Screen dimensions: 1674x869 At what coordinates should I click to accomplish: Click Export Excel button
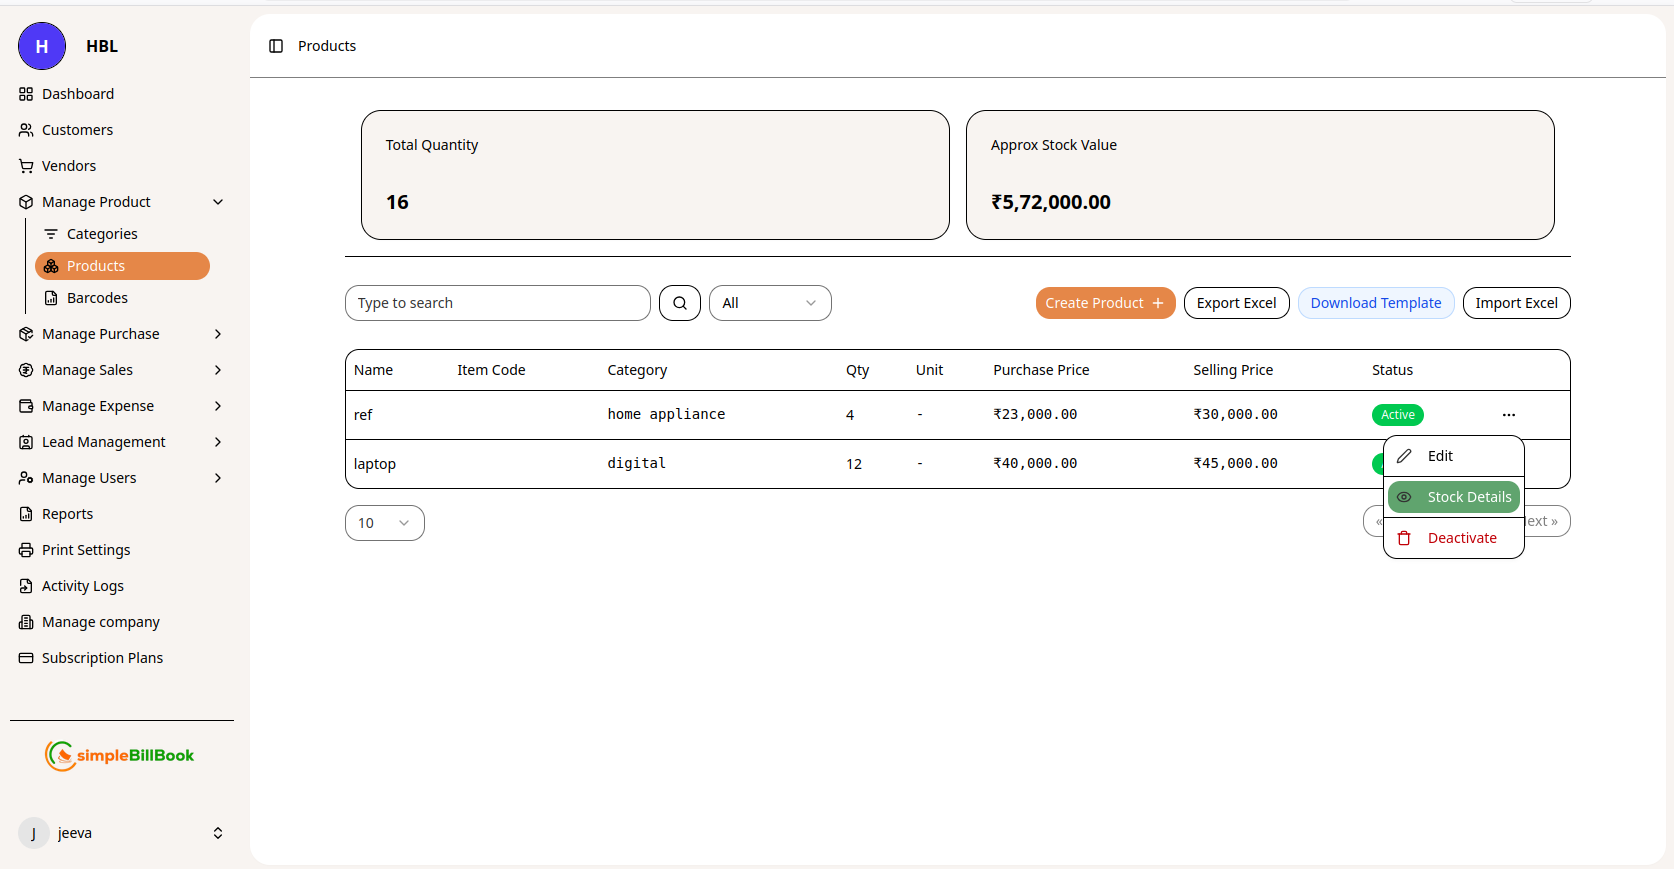point(1236,303)
